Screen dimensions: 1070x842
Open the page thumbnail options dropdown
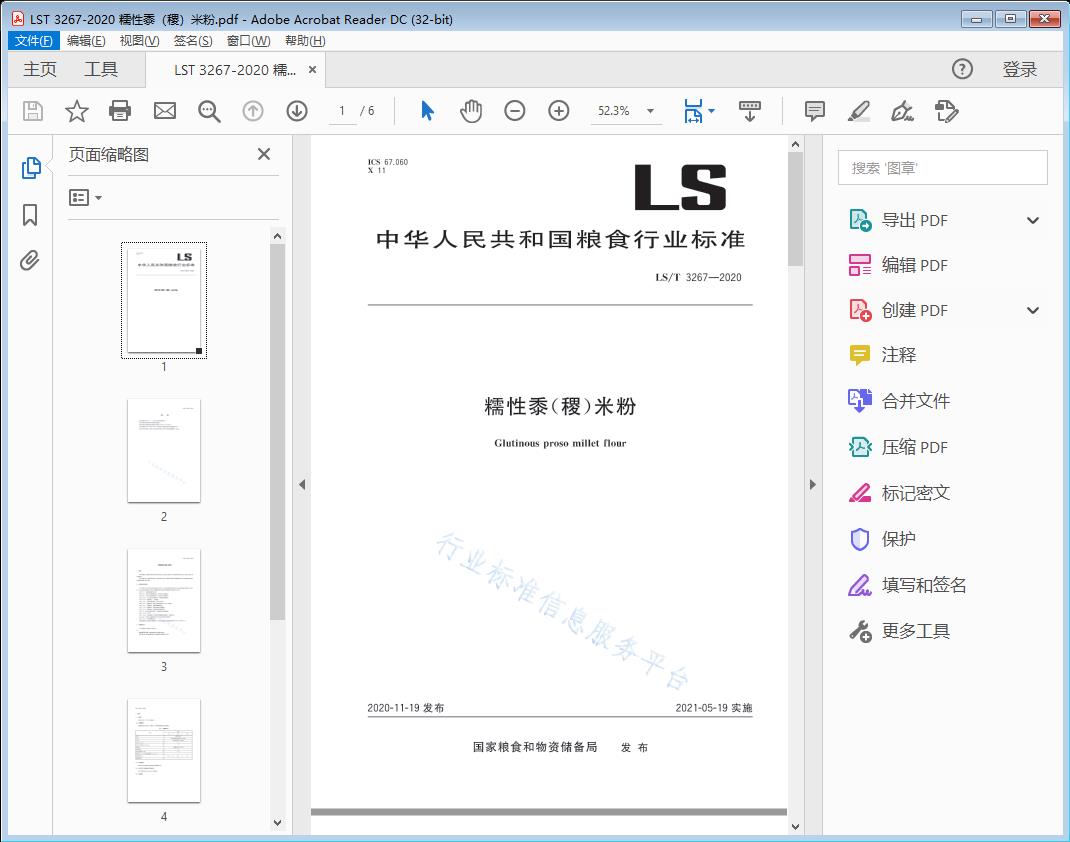(x=84, y=197)
